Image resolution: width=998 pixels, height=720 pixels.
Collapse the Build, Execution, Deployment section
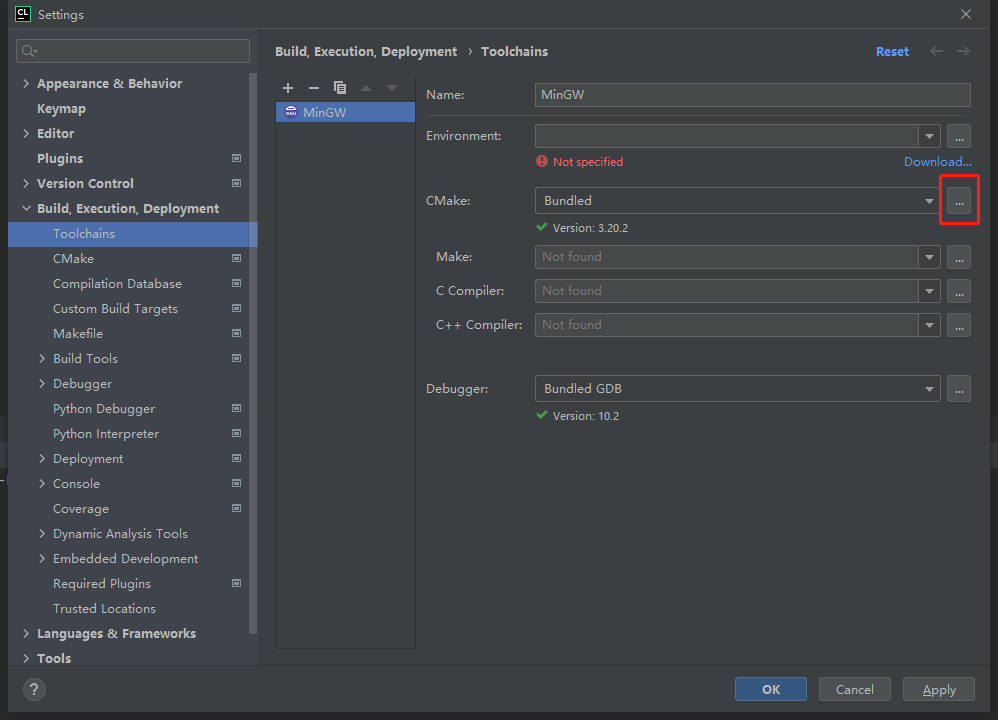pyautogui.click(x=26, y=209)
